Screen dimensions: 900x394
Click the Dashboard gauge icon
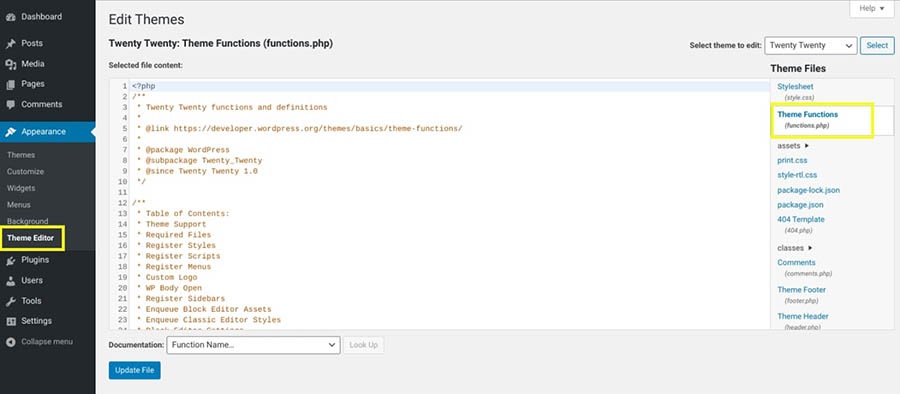point(10,17)
